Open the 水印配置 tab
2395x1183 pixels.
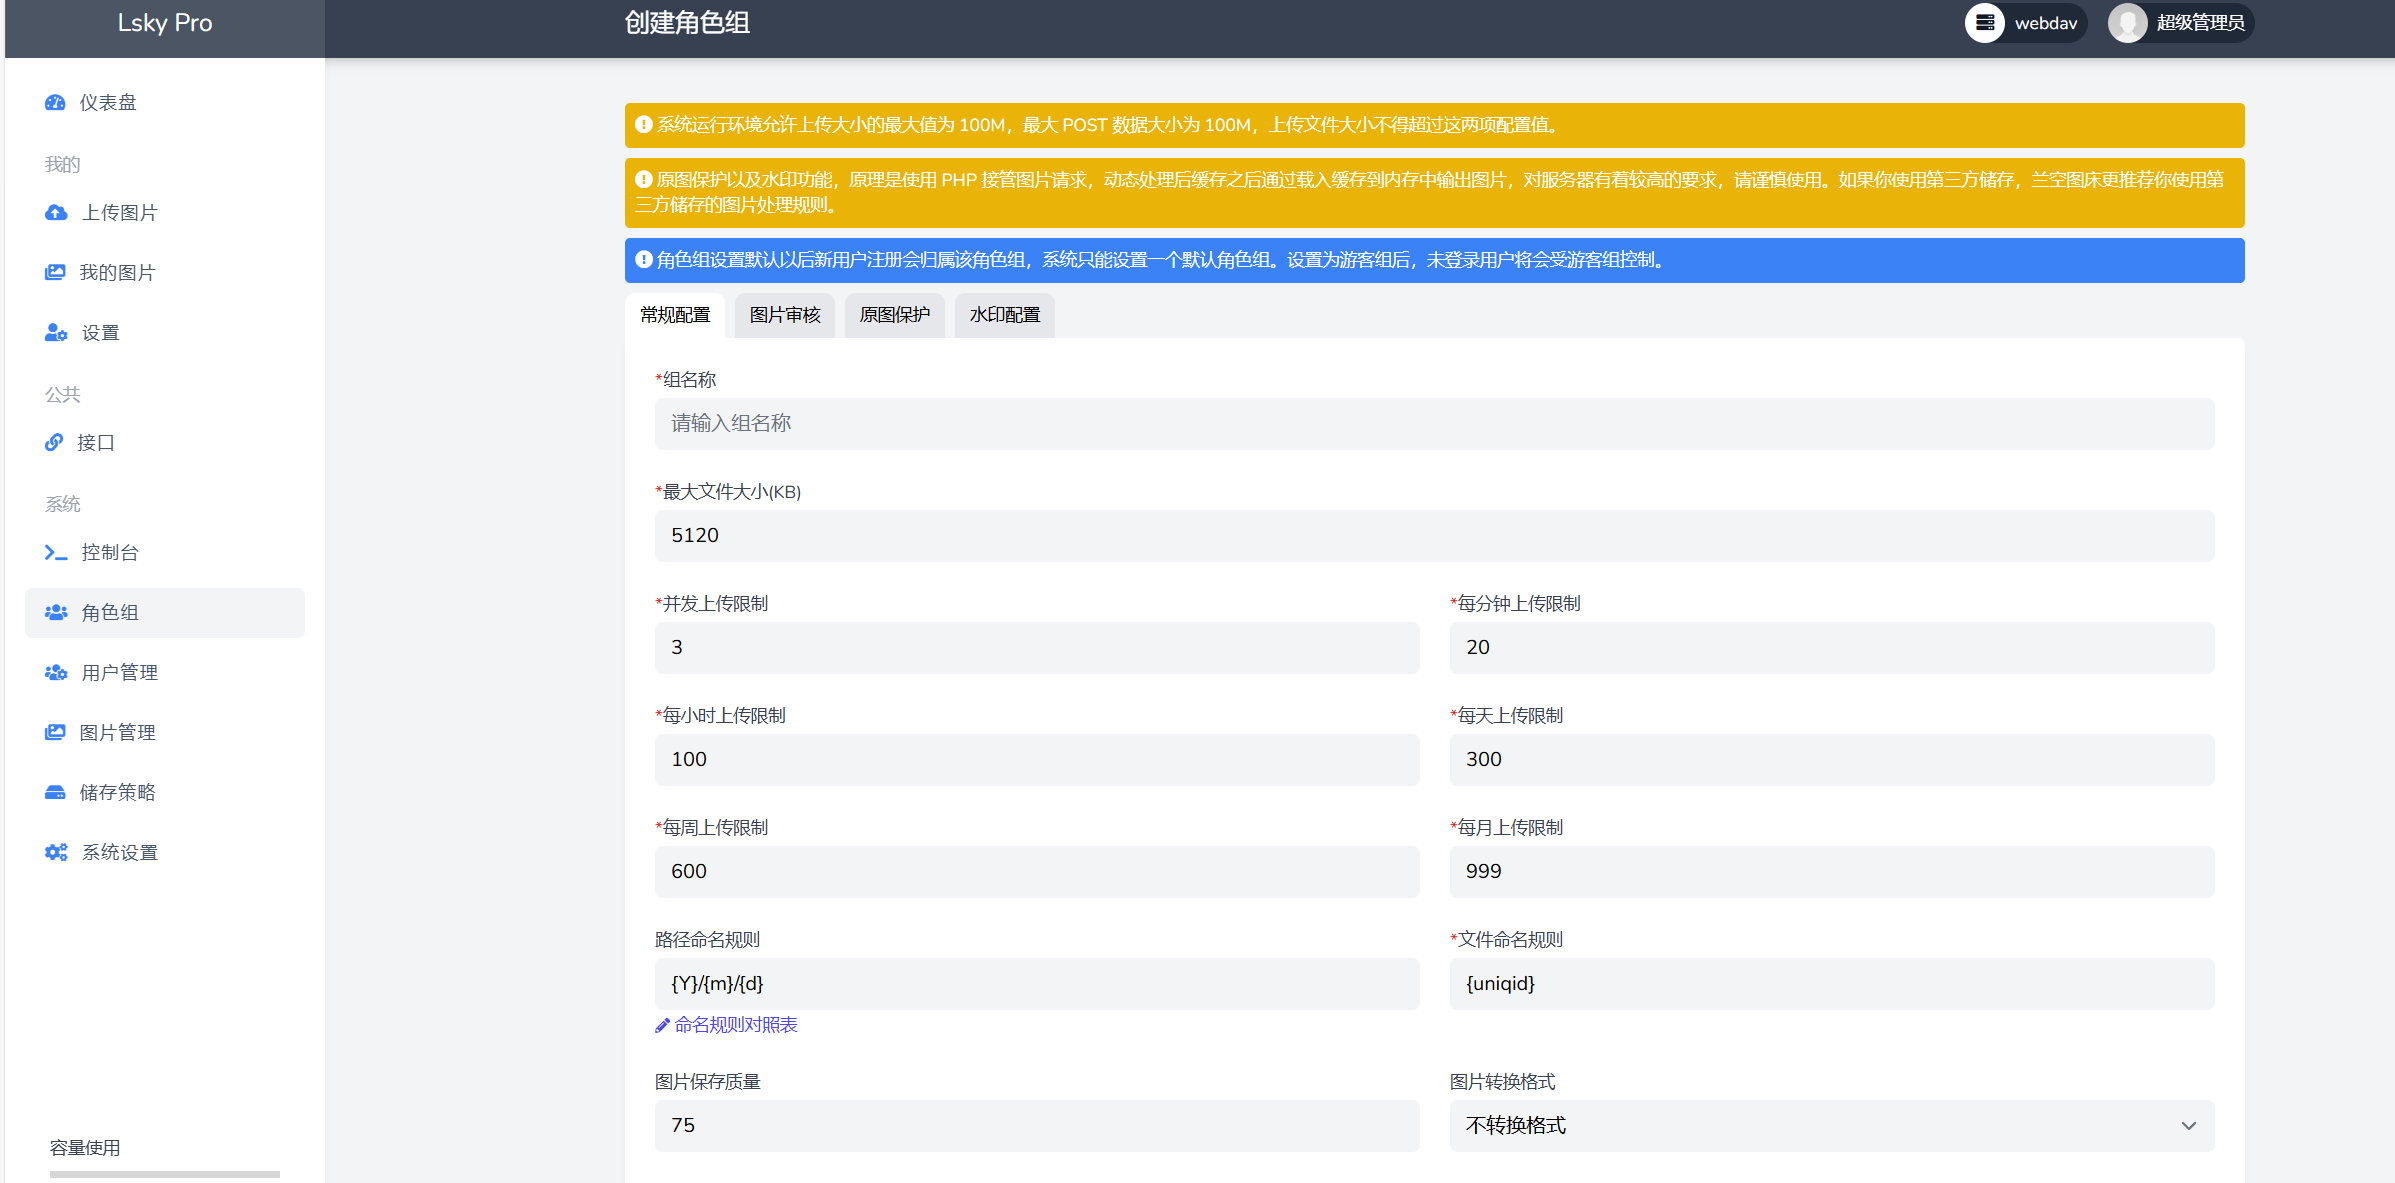(1005, 315)
